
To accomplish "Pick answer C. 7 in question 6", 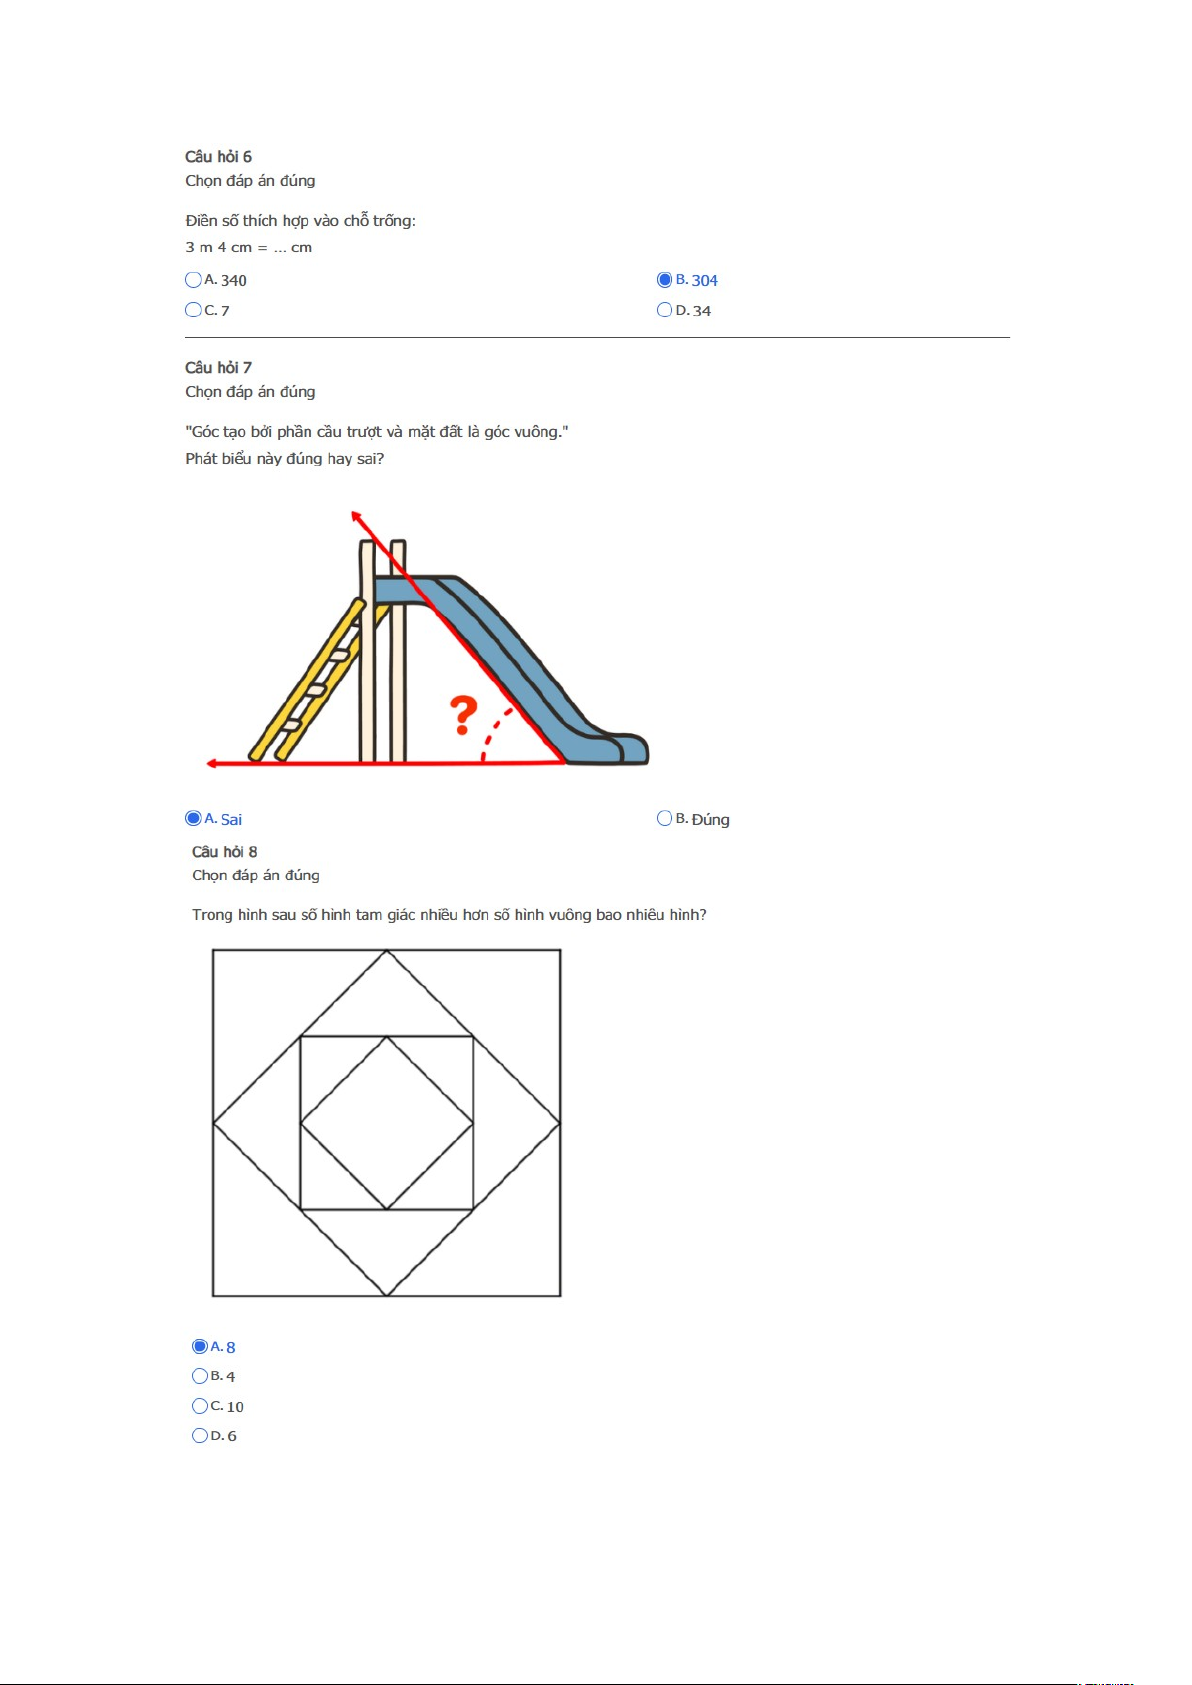I will pyautogui.click(x=194, y=310).
